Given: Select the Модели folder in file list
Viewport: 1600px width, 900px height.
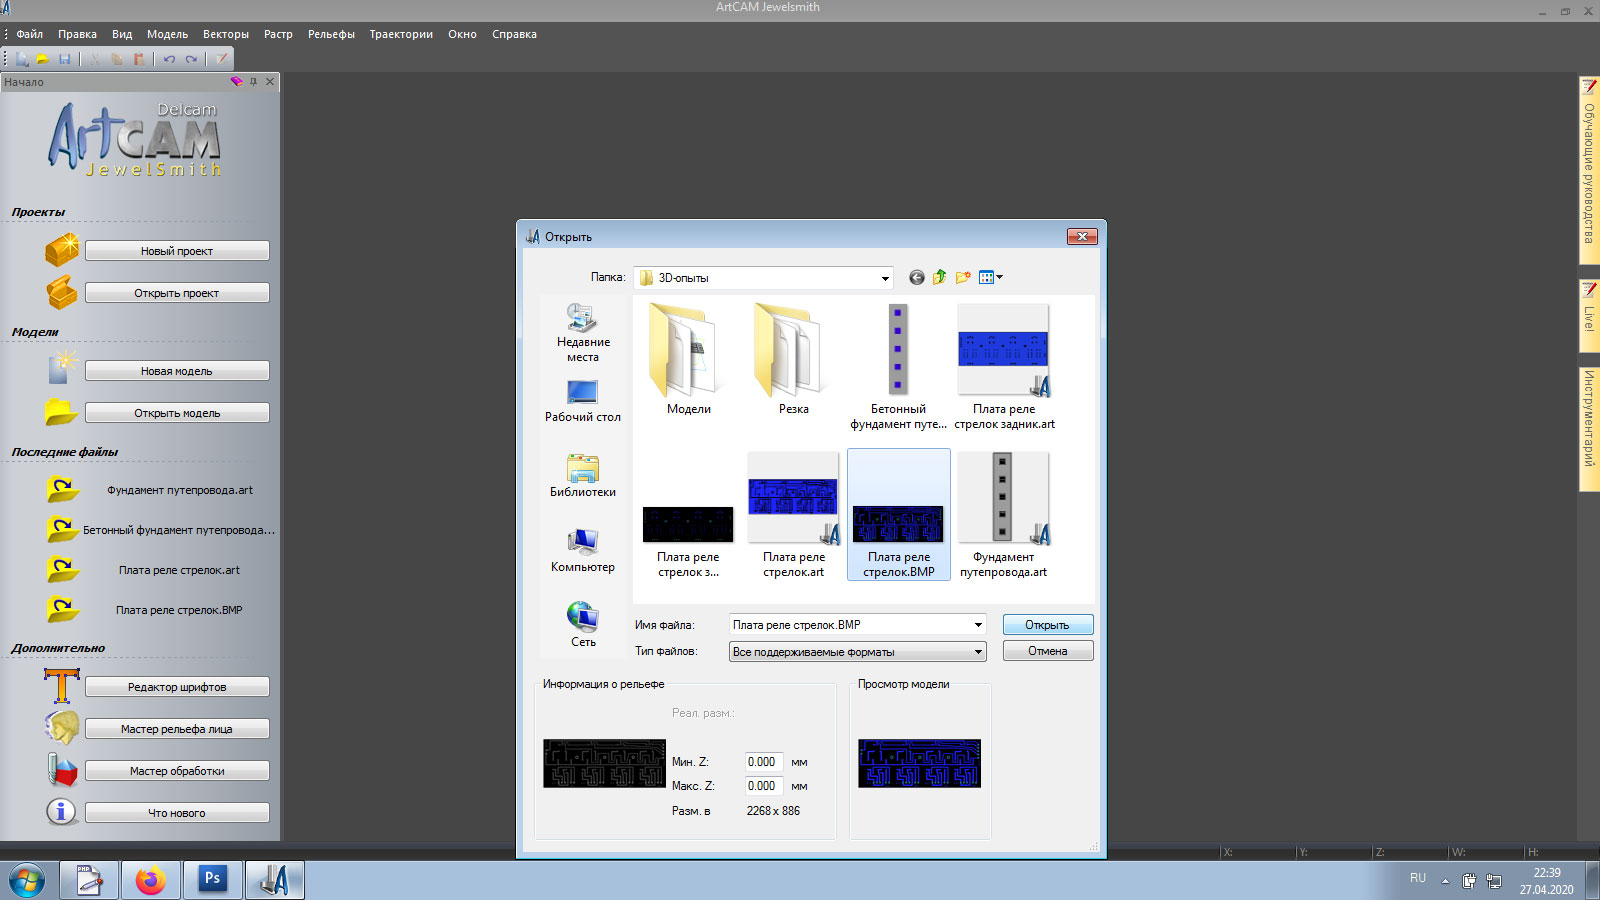Looking at the screenshot, I should coord(689,360).
